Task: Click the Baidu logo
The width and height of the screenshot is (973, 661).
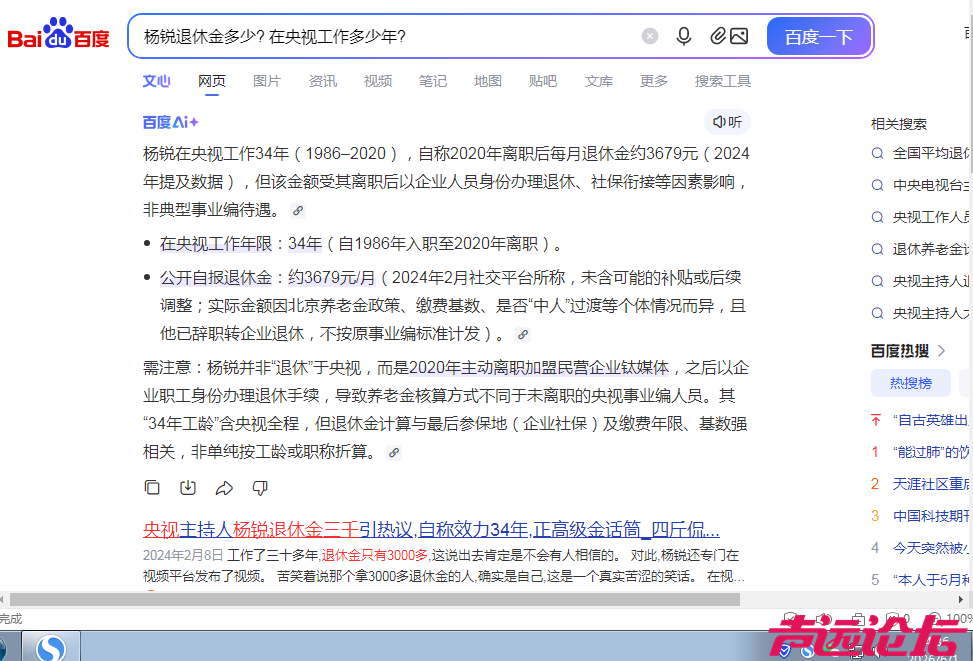Action: 58,34
